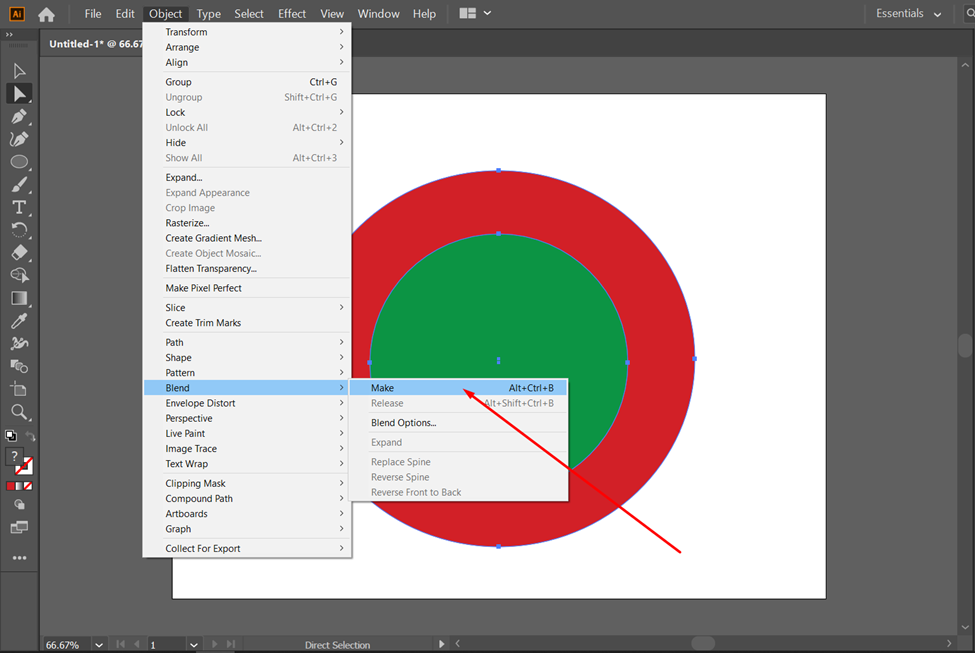
Task: Set the None mode swatch
Action: coord(28,486)
